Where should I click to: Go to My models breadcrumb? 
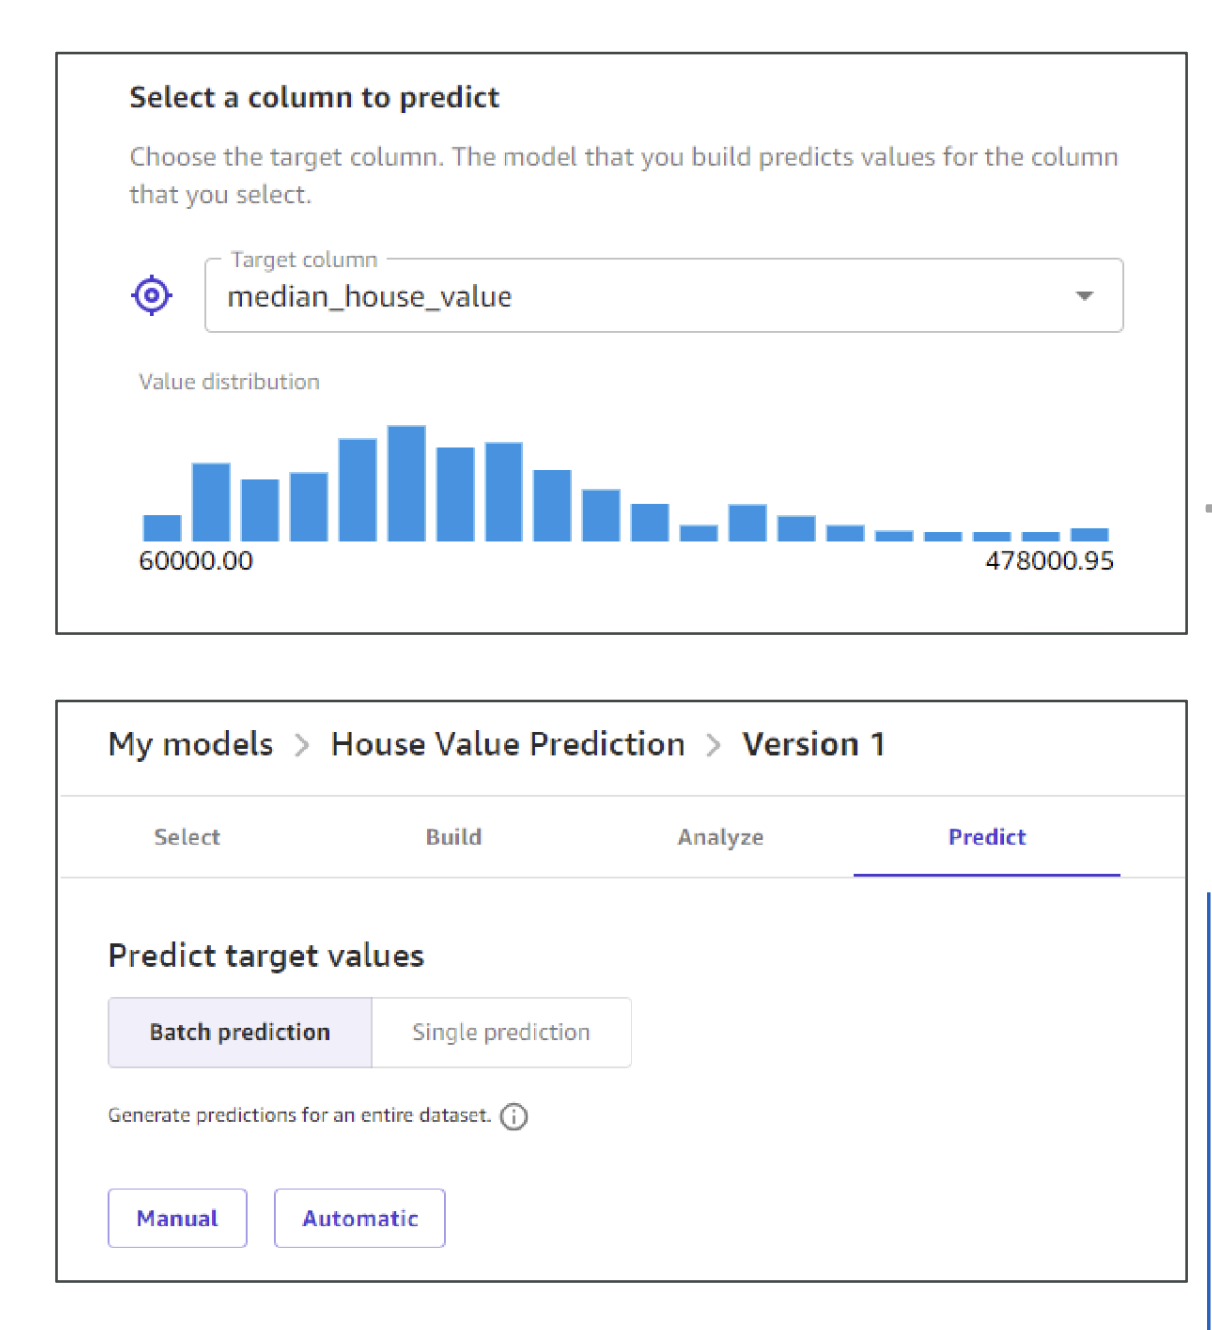(x=191, y=744)
